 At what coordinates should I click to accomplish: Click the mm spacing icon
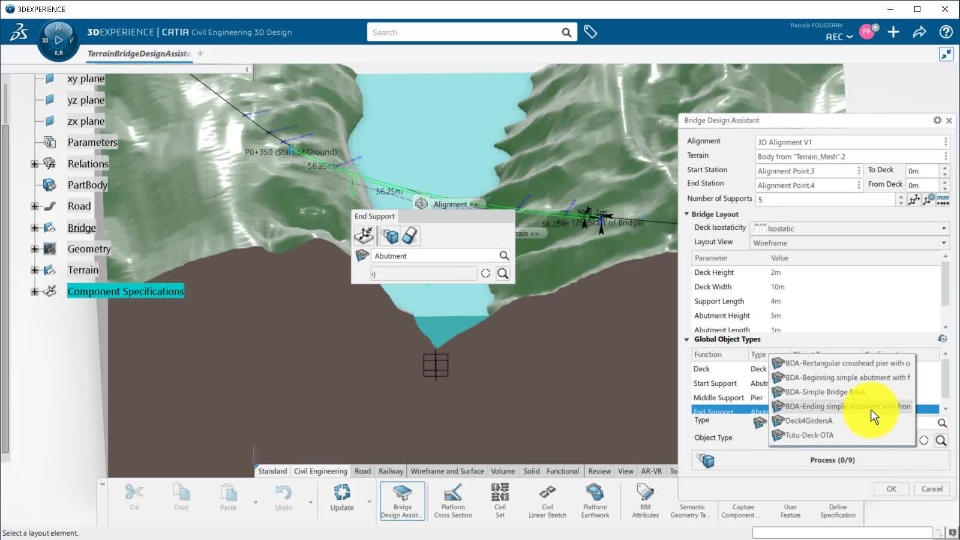click(x=943, y=200)
